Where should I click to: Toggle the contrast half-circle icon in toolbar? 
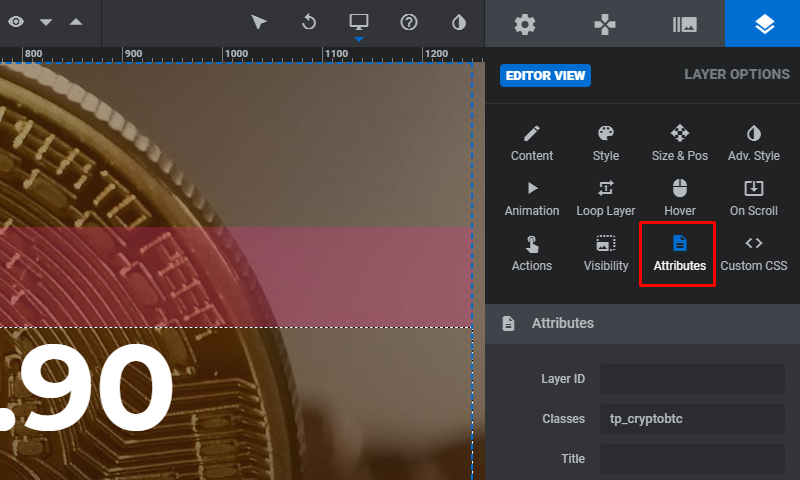[459, 22]
